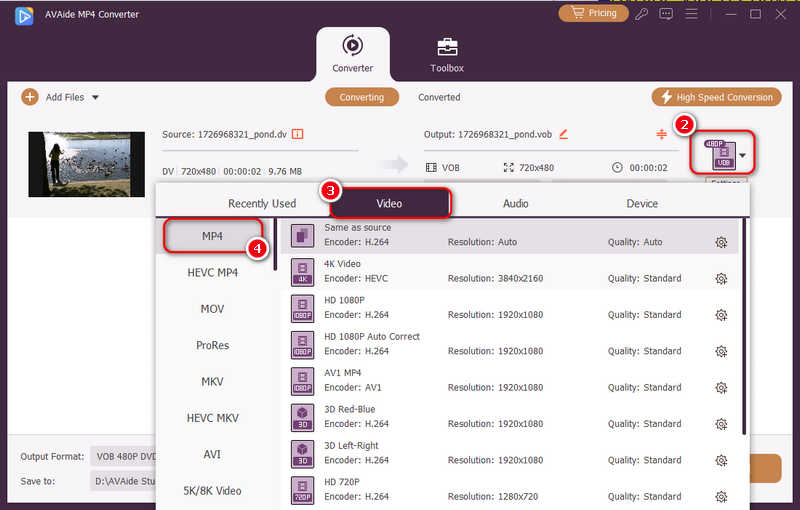Select 3D Red-Blue preset icon
The height and width of the screenshot is (510, 800).
click(303, 417)
